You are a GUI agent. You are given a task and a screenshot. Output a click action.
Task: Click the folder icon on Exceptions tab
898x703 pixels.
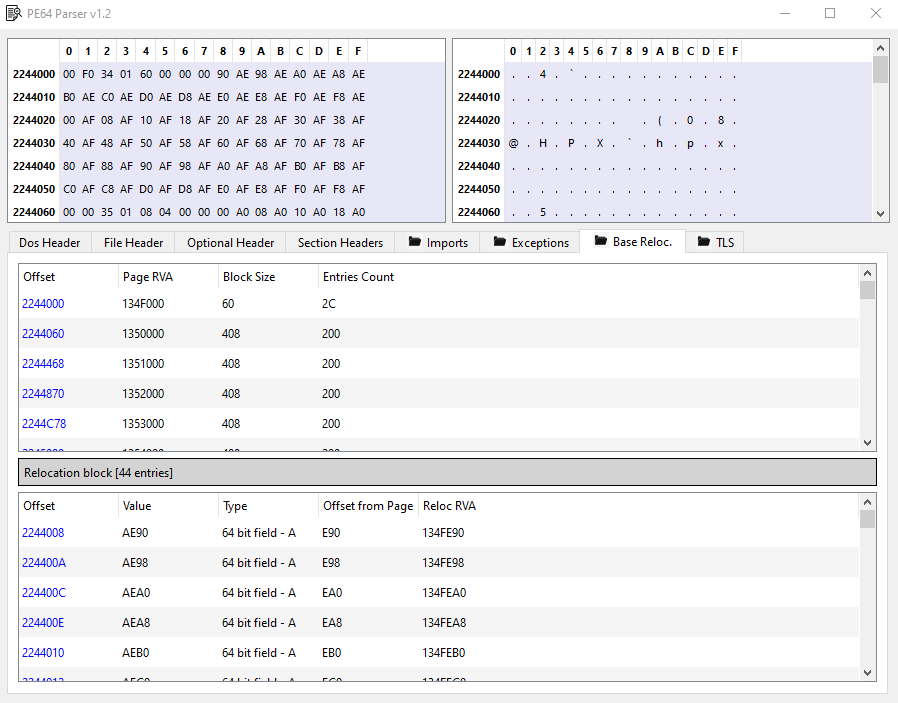(497, 242)
